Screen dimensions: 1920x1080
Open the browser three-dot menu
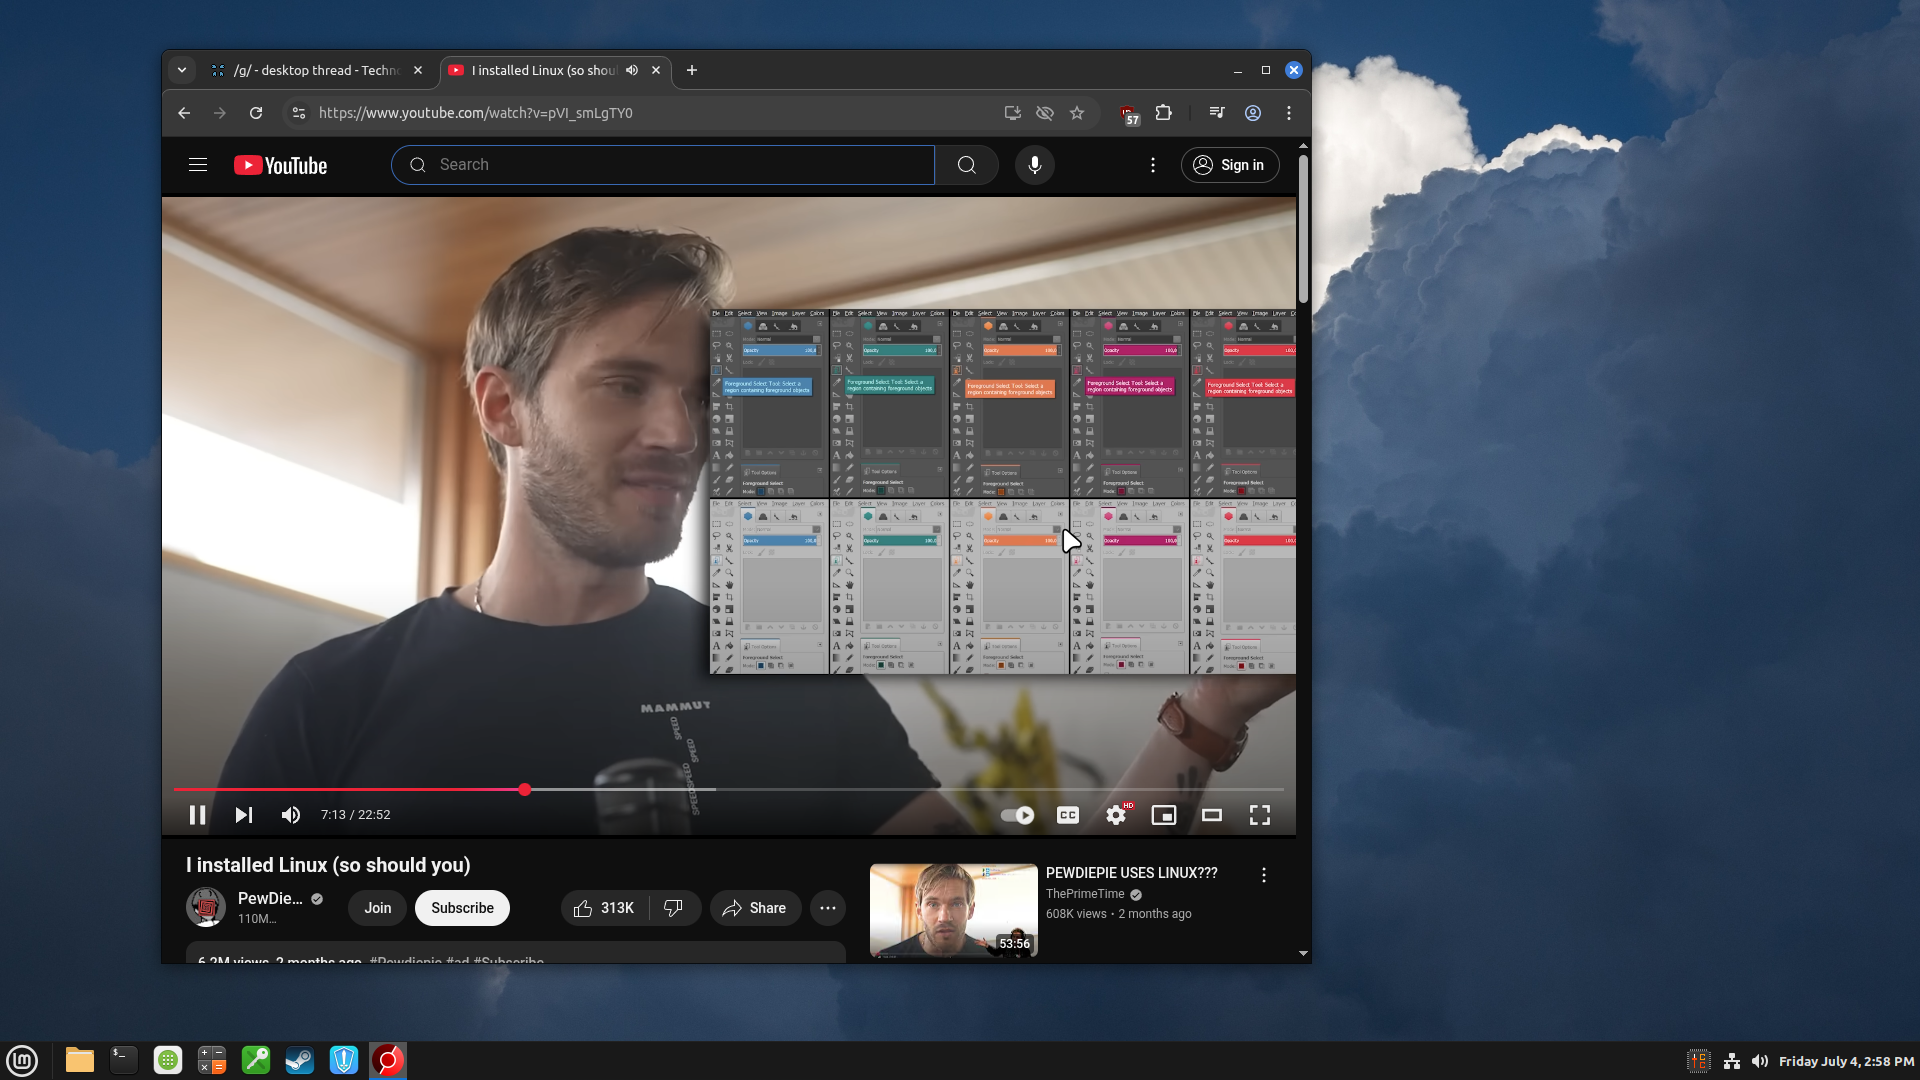click(x=1289, y=113)
